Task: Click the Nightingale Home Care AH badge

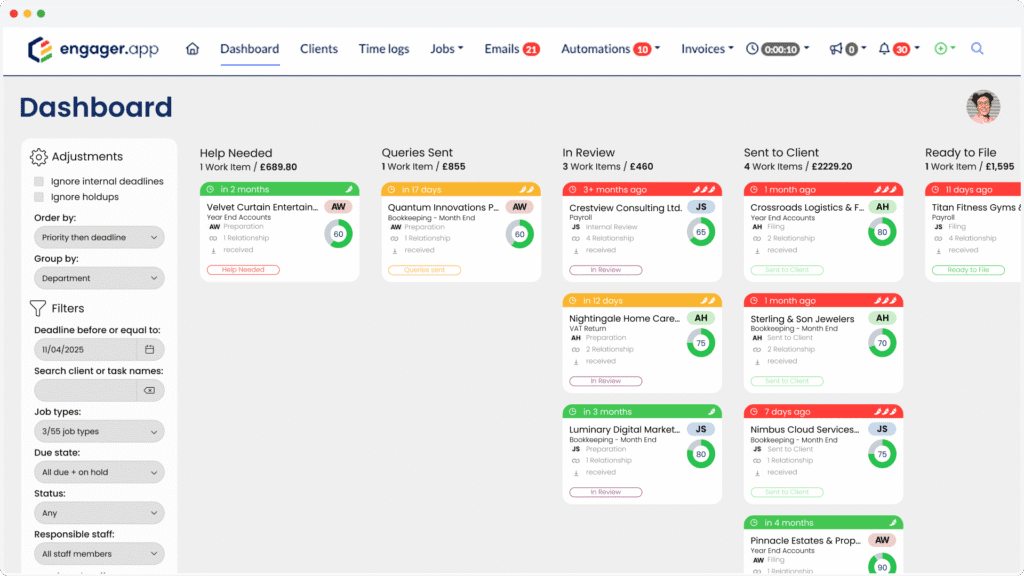Action: (x=701, y=318)
